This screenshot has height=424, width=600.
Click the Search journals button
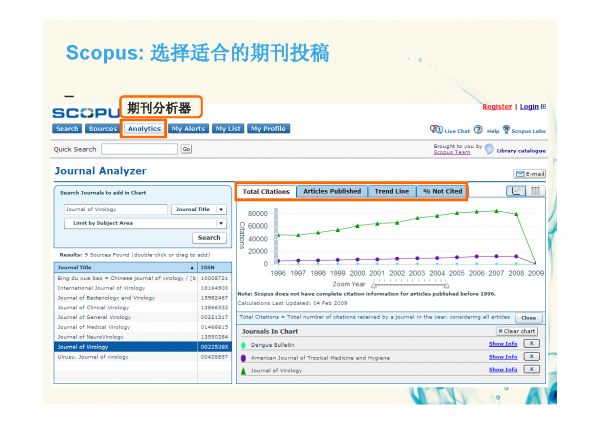pyautogui.click(x=209, y=238)
